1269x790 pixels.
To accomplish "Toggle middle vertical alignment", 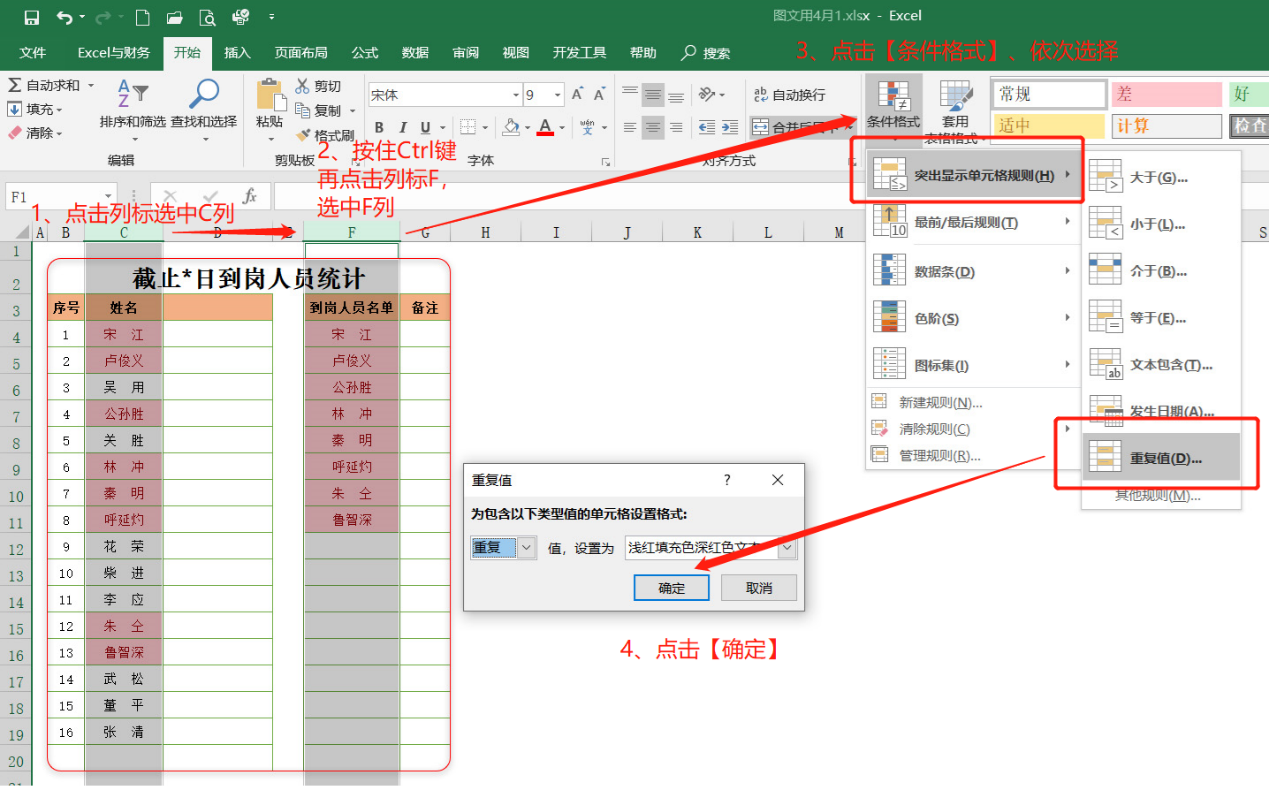I will click(x=653, y=95).
